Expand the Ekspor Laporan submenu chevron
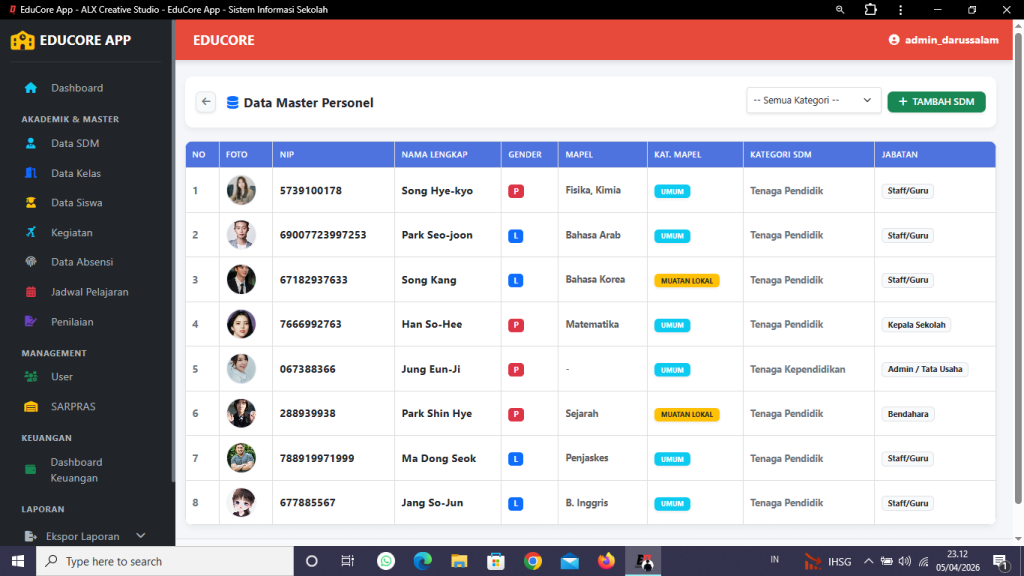1024x576 pixels. [x=140, y=536]
